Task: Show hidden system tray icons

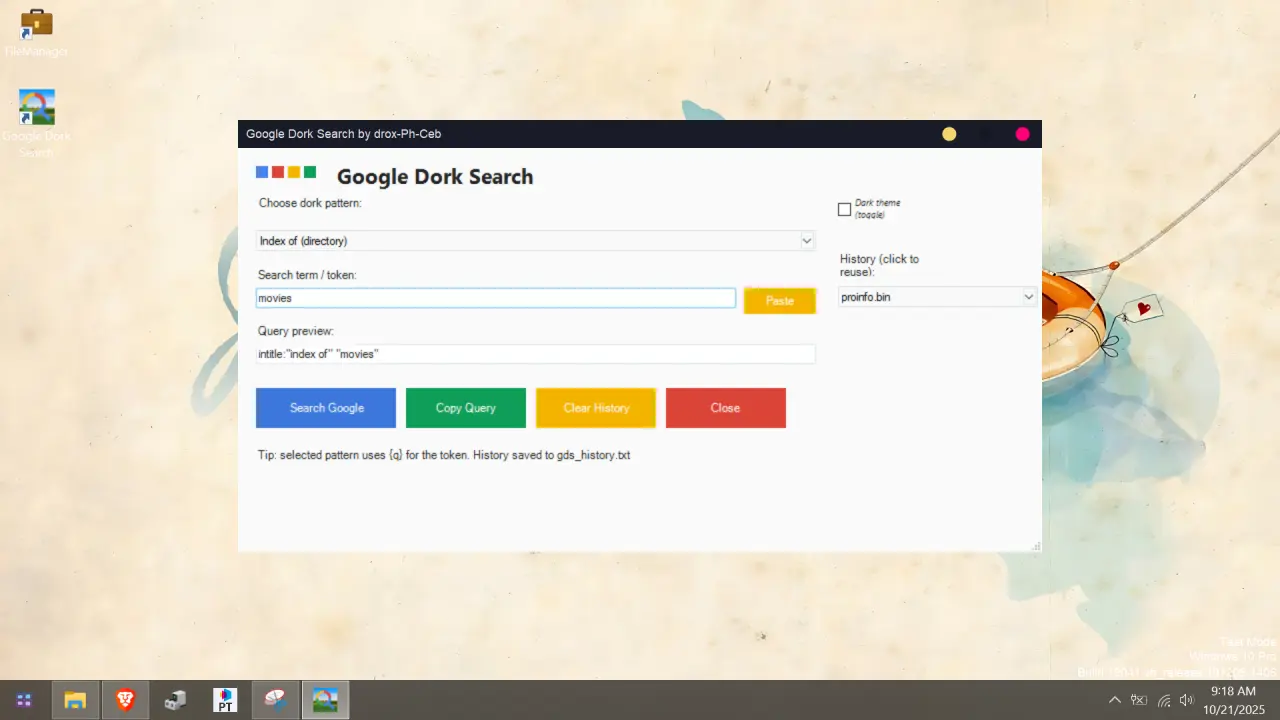Action: point(1115,700)
